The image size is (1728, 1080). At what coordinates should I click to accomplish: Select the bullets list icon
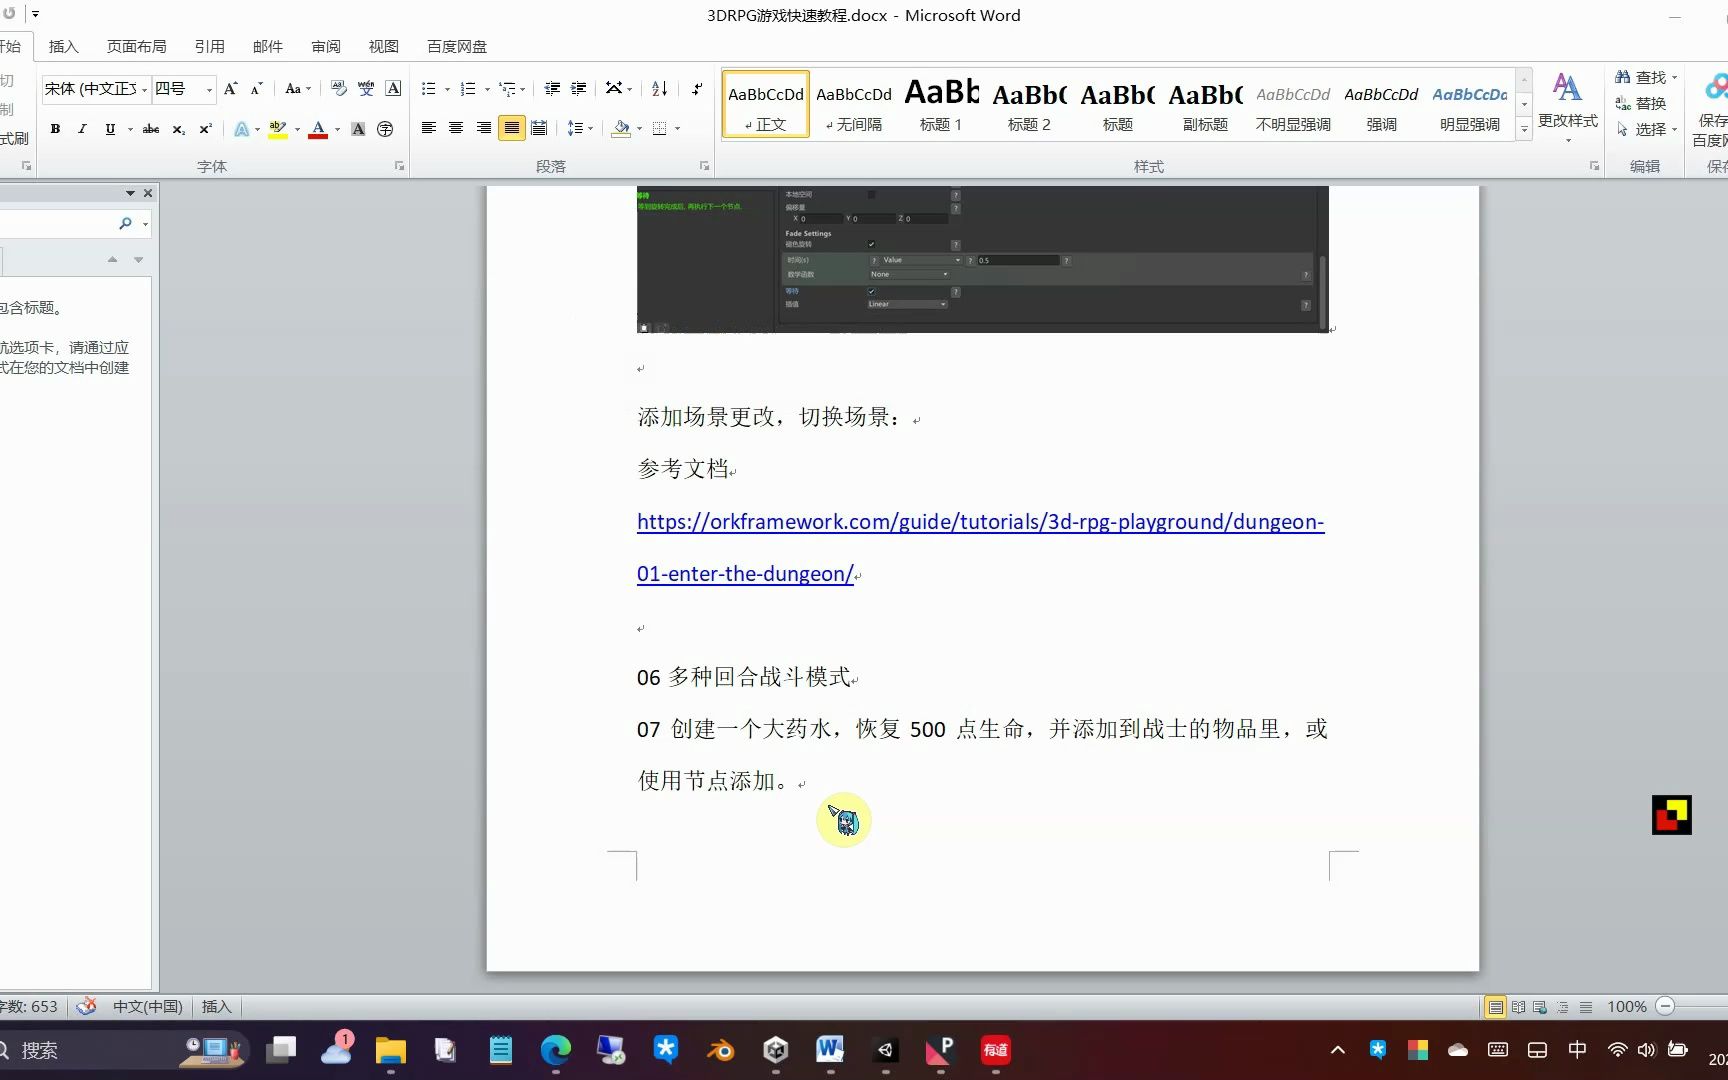[429, 89]
